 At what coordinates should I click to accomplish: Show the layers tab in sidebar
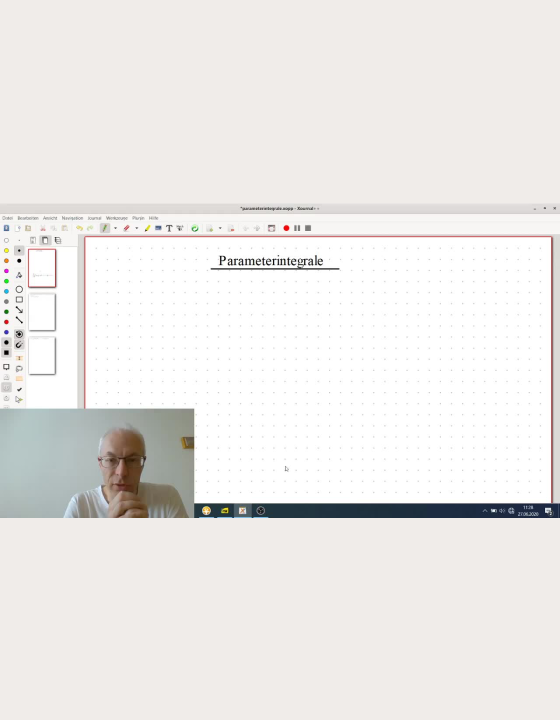pos(58,240)
